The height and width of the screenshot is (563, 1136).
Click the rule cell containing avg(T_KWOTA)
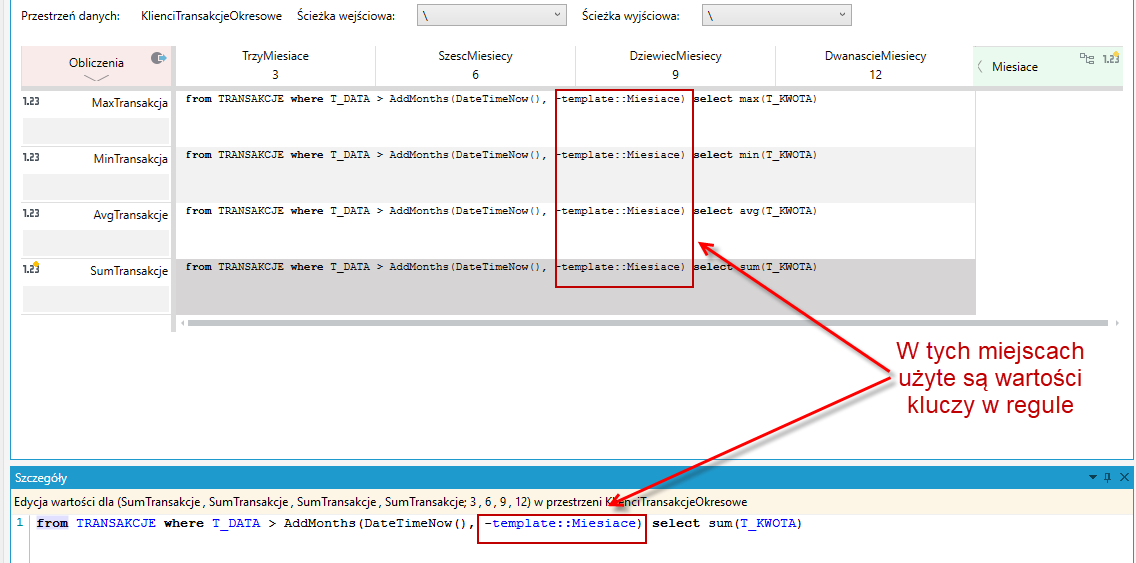click(x=576, y=230)
